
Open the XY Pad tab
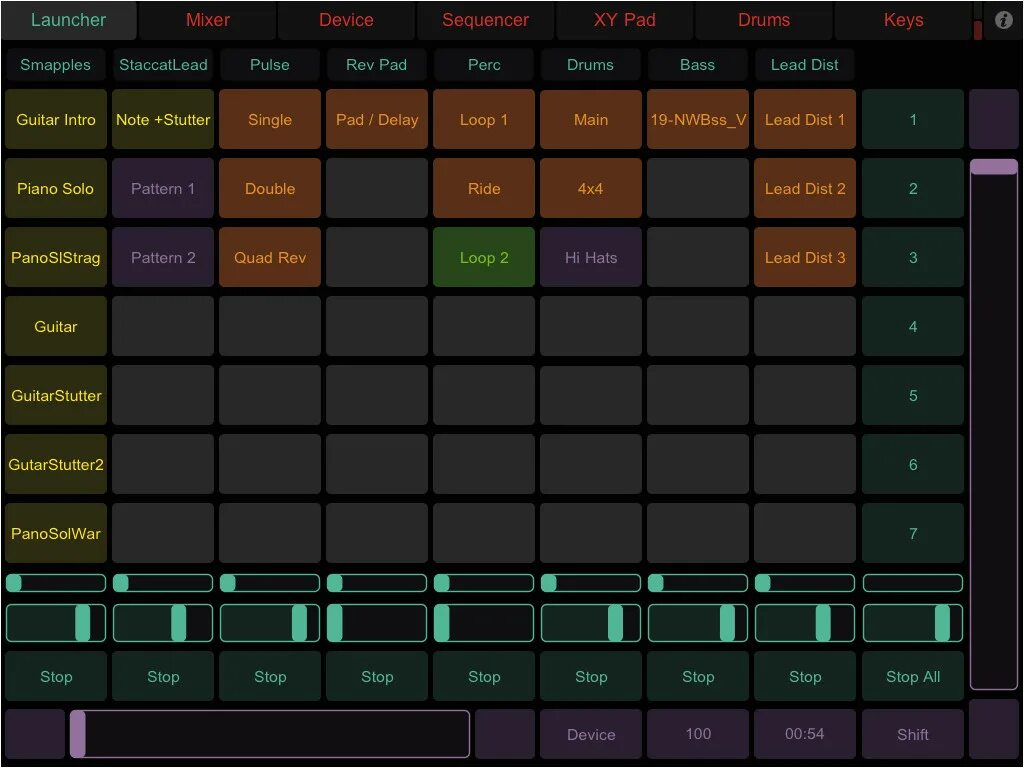(624, 20)
